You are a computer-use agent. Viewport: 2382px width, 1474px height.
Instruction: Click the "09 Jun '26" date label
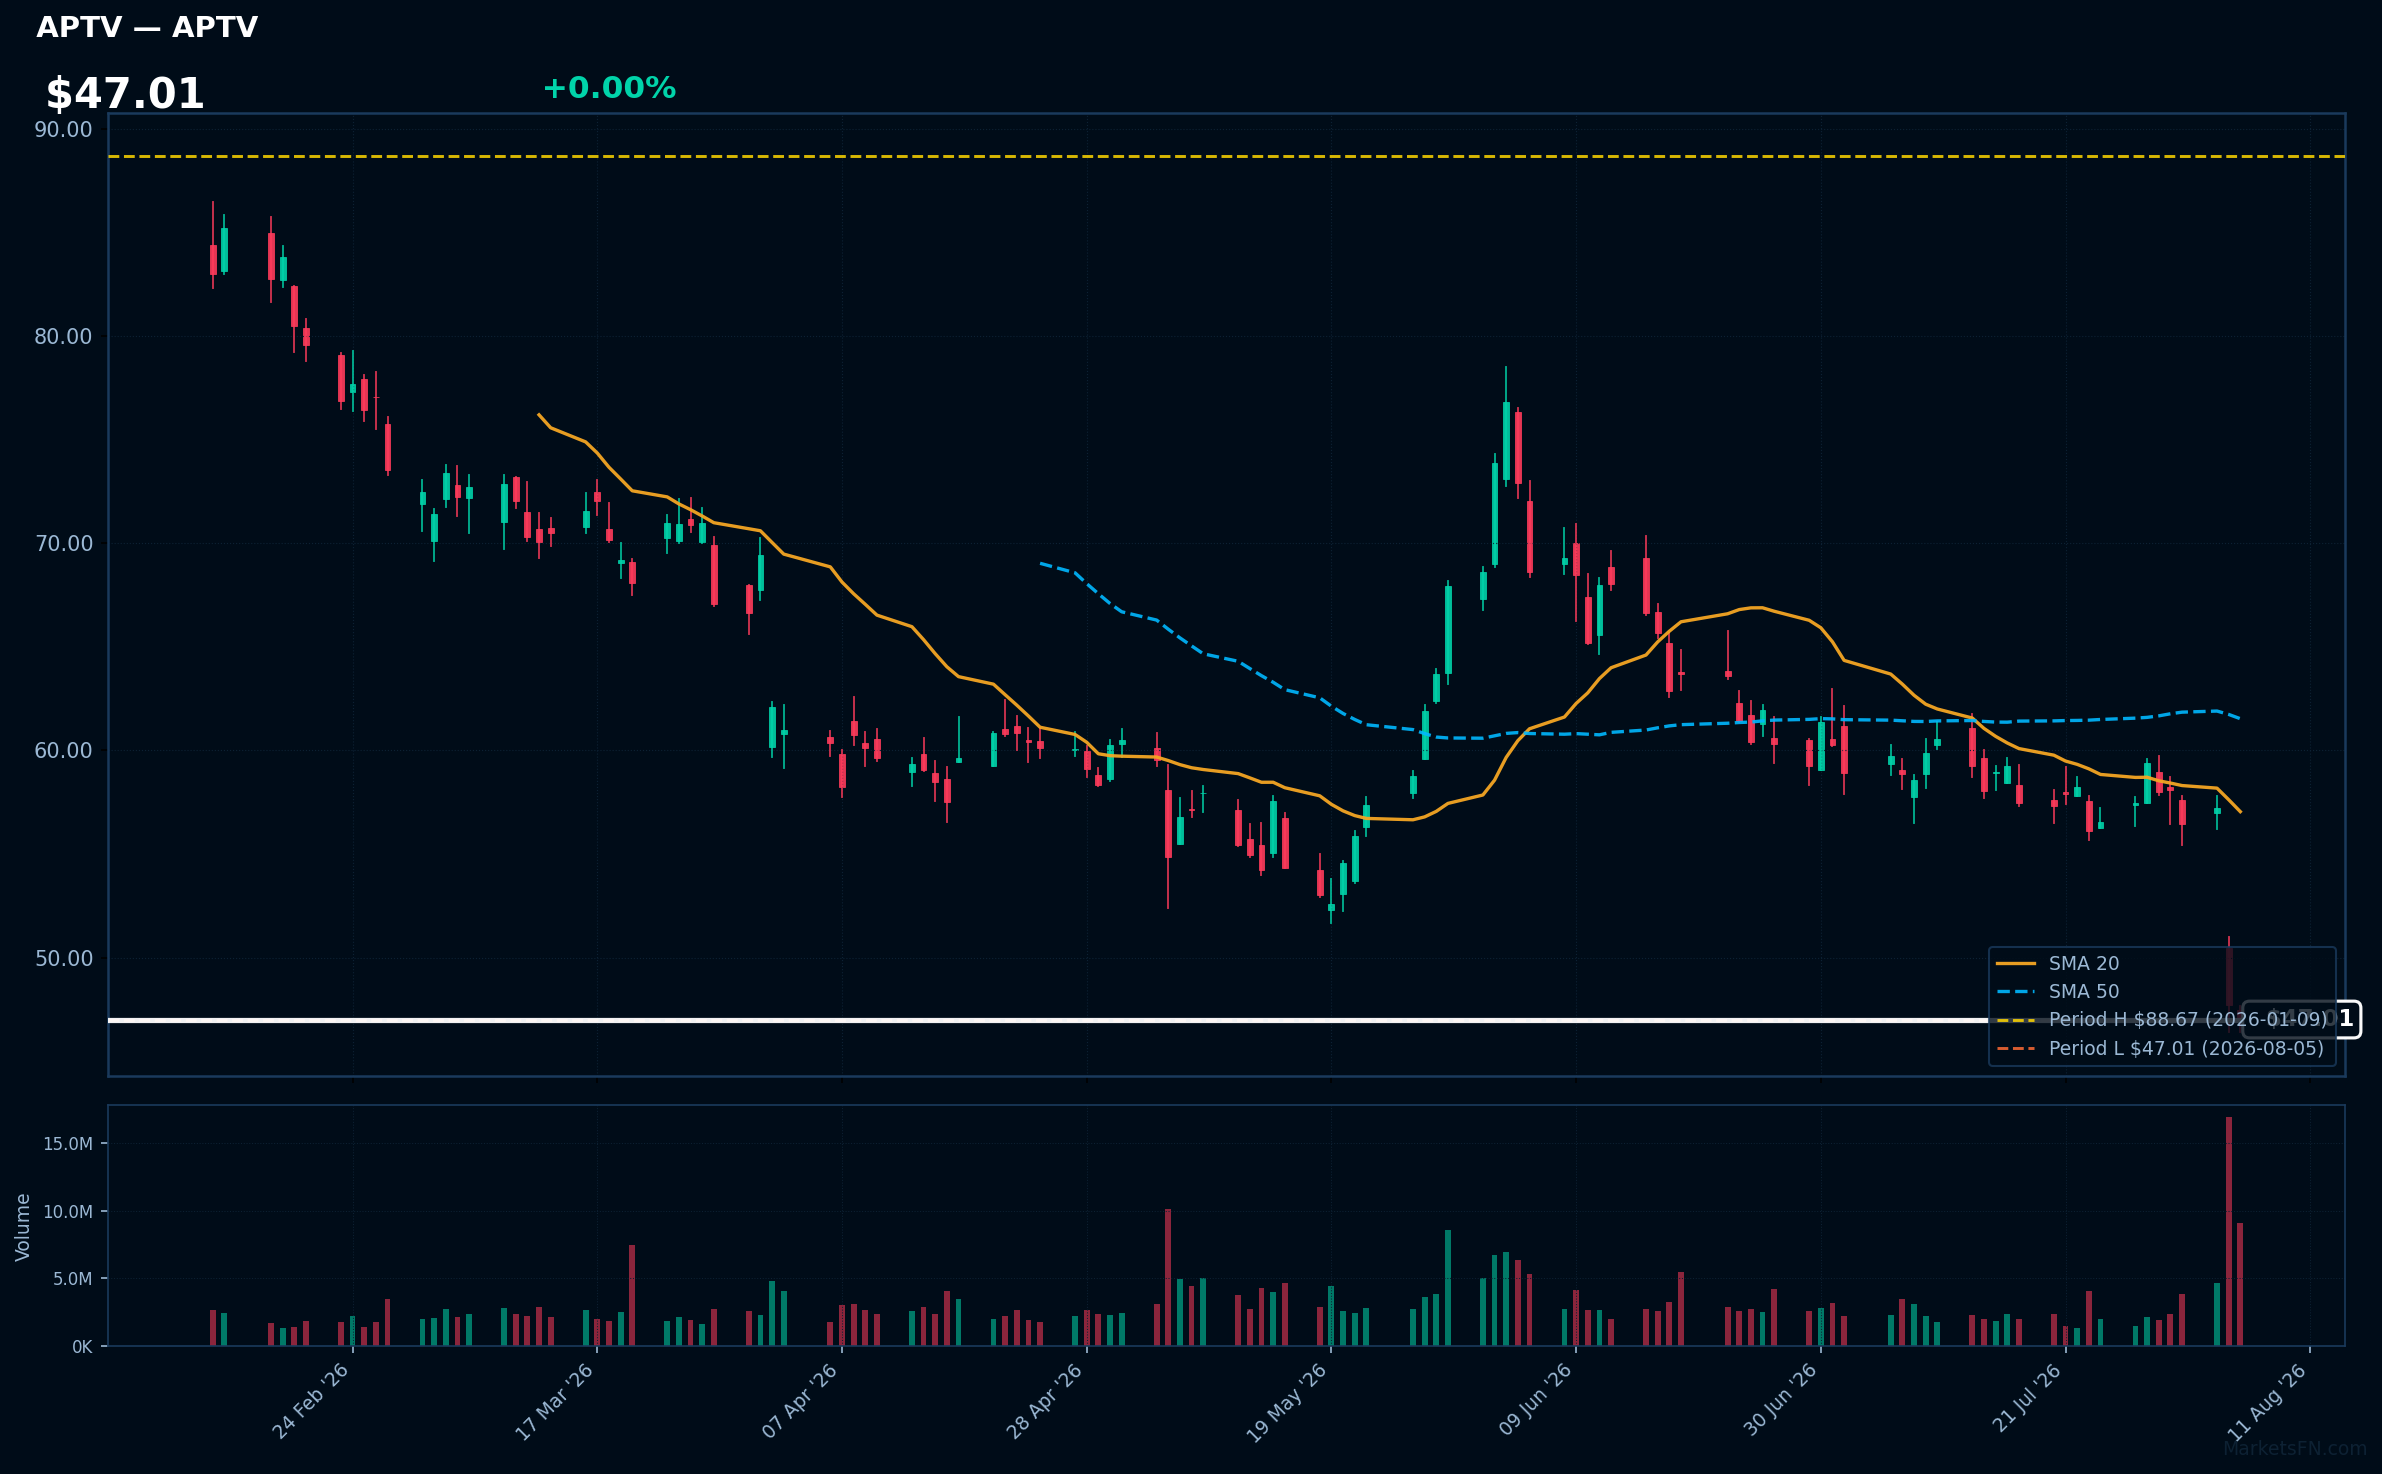pos(1535,1401)
